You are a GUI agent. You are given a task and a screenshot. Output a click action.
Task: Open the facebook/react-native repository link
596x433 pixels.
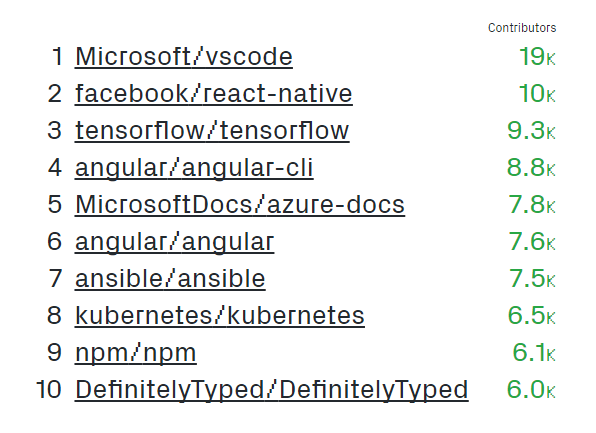click(x=214, y=94)
